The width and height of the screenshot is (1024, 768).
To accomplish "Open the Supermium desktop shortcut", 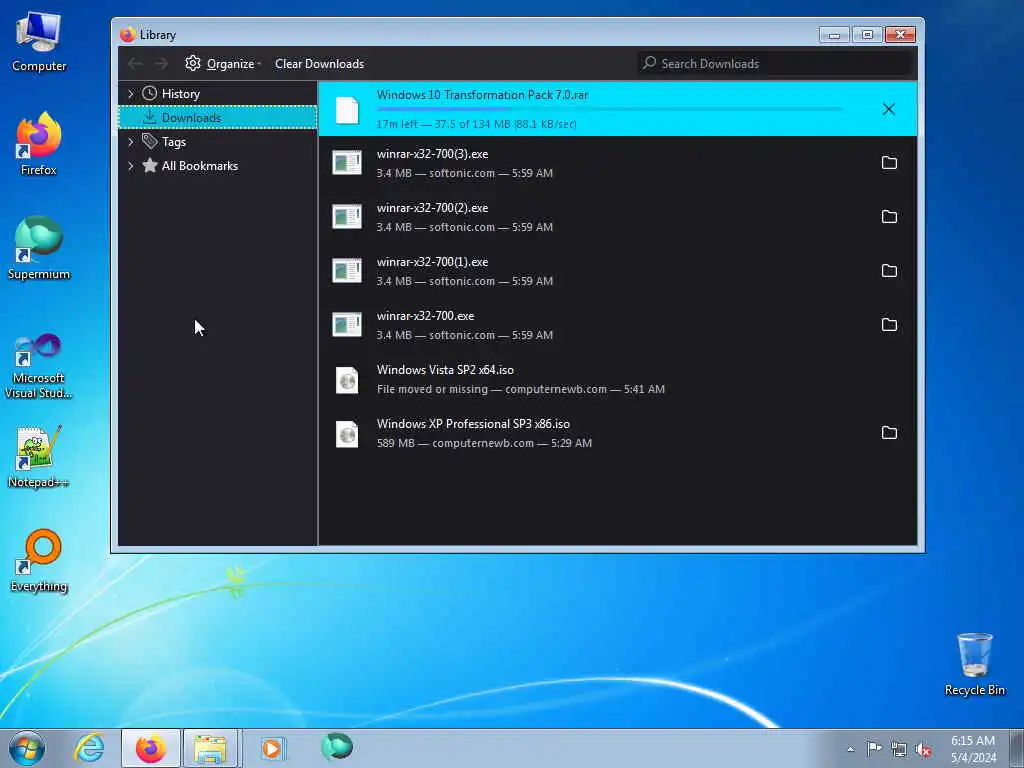I will click(39, 248).
